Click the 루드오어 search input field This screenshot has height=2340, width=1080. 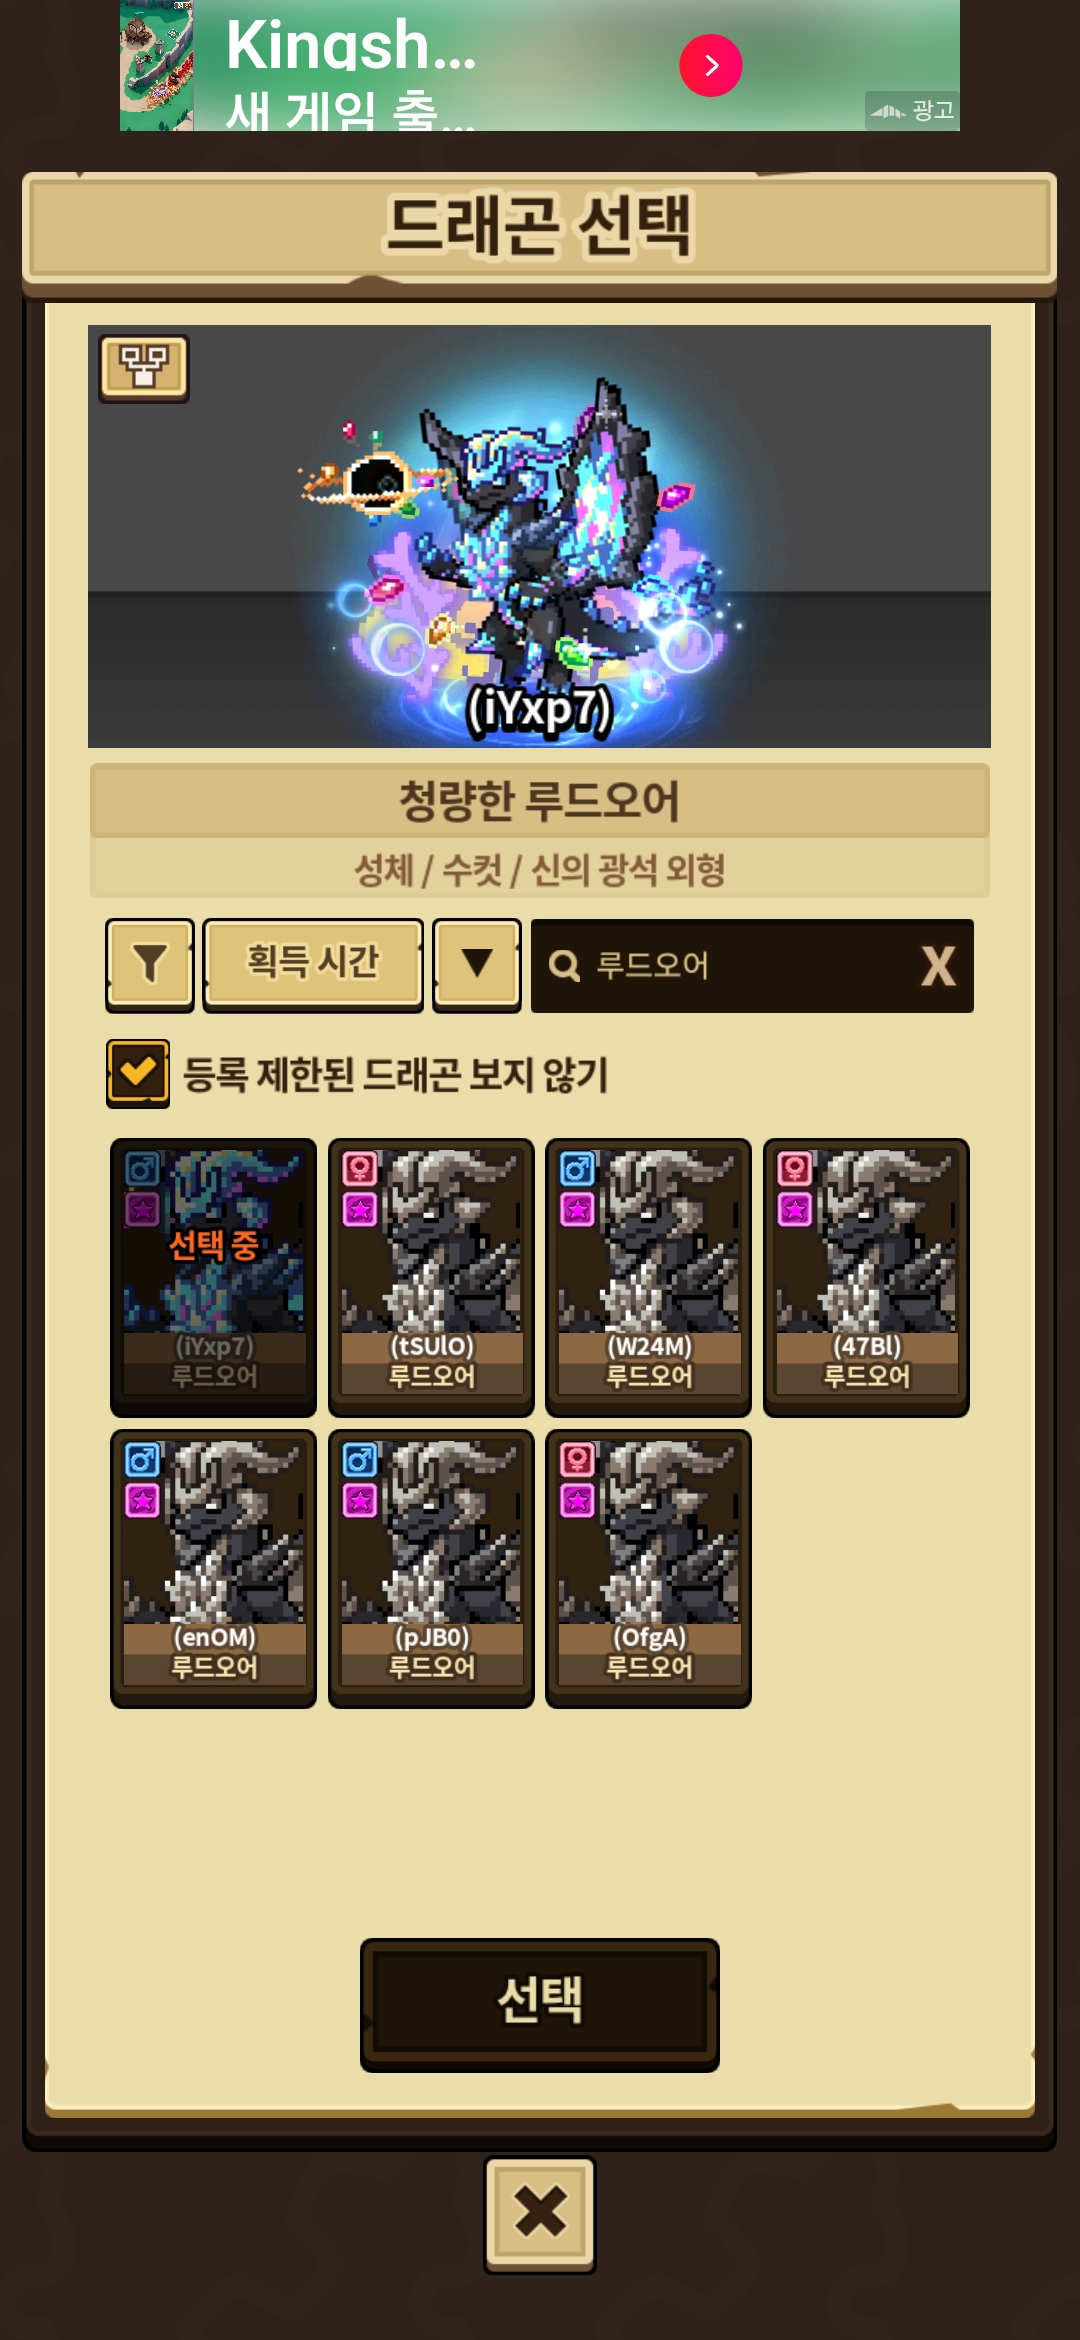tap(752, 966)
